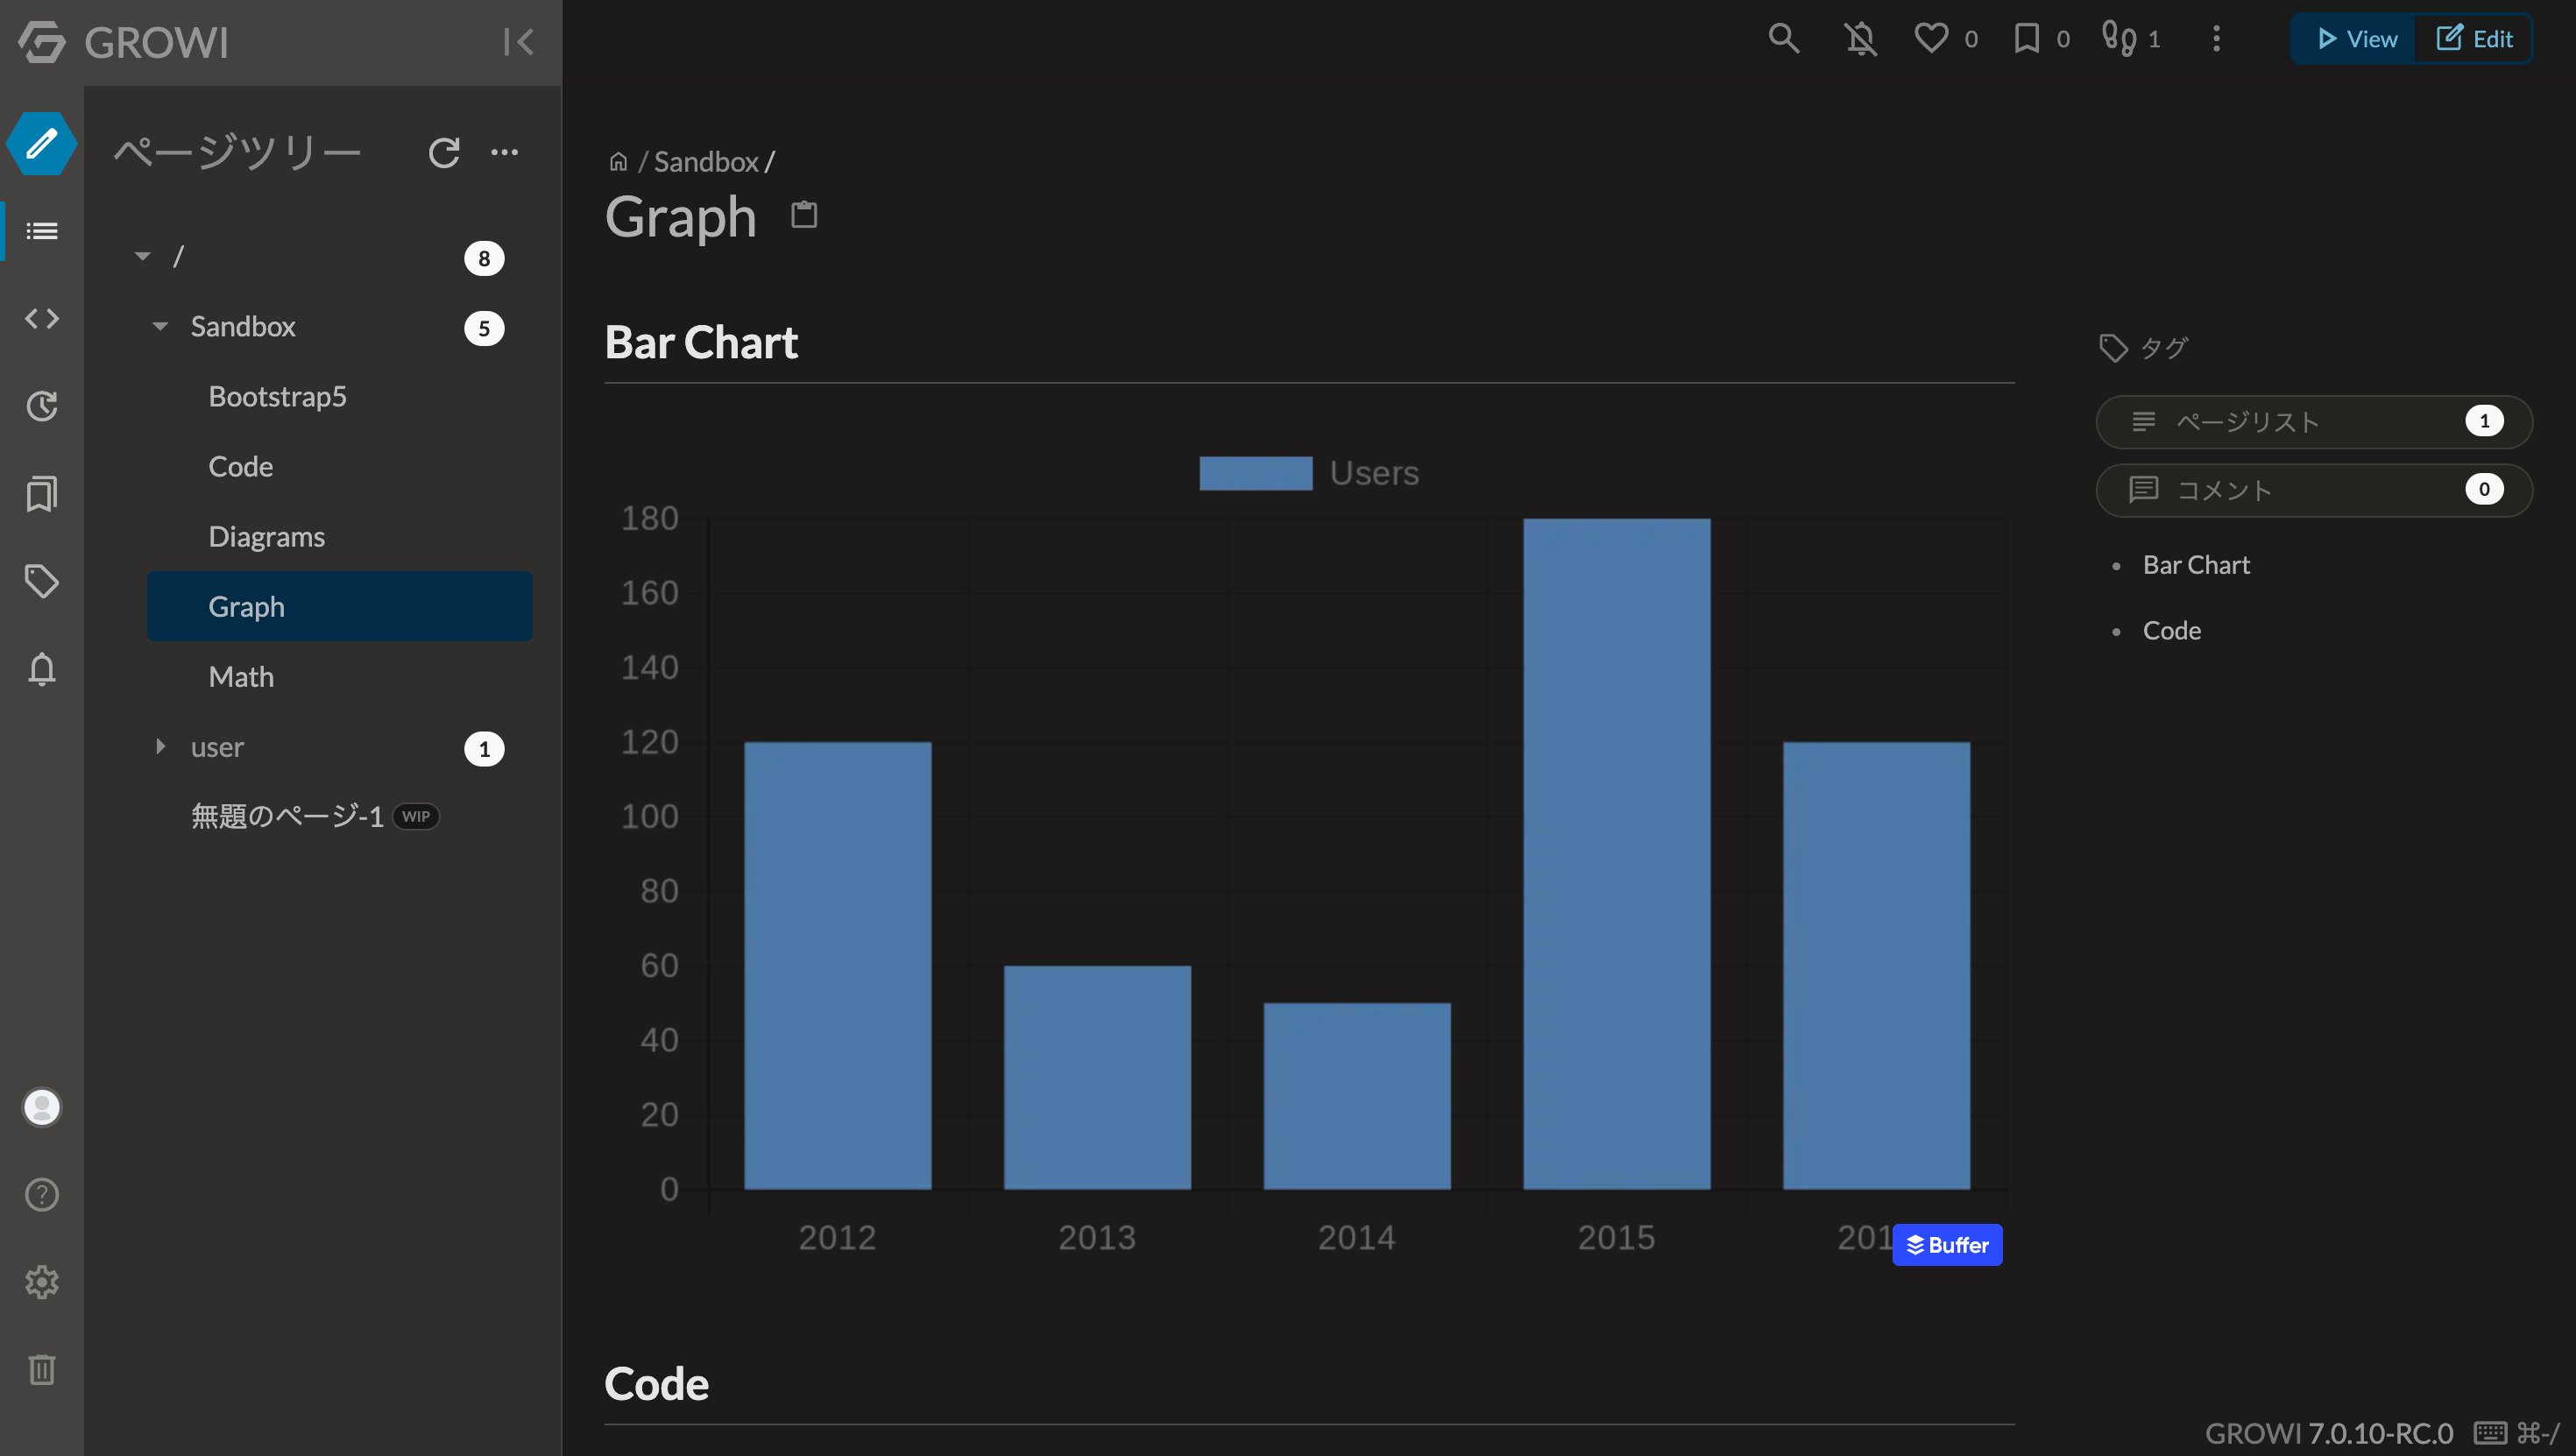Jump to Code section in contents

(x=2171, y=631)
